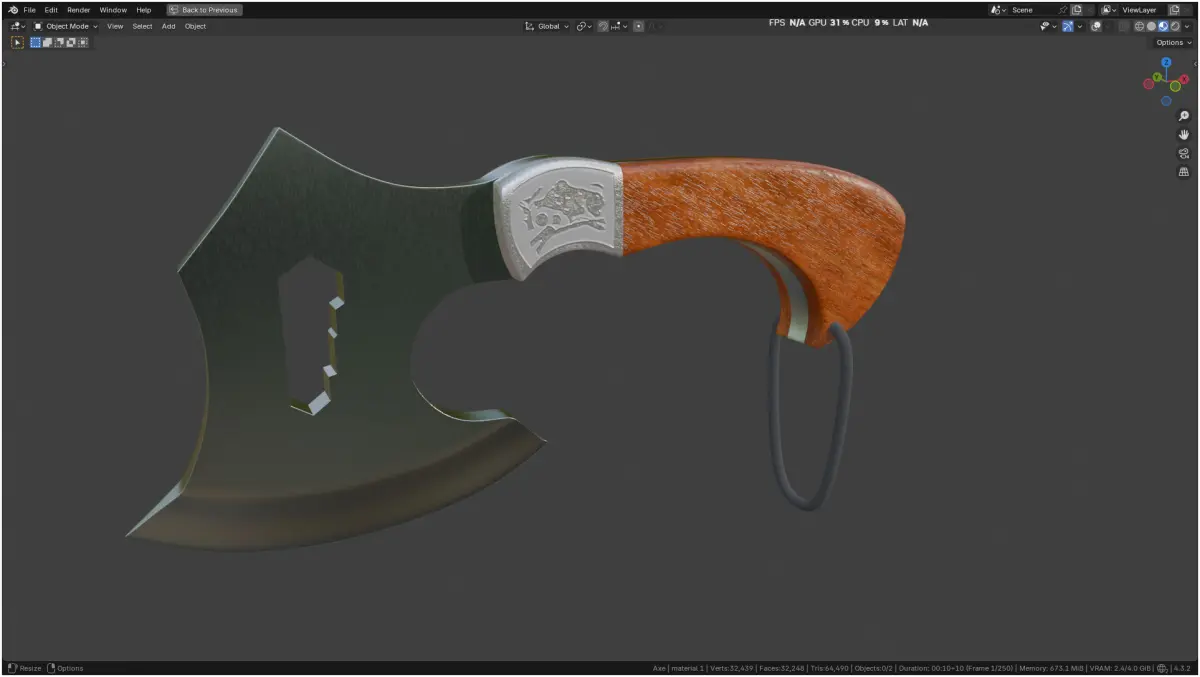Screen dimensions: 1200x677
Task: Click the 'Memory: 673.1 MiB' status text
Action: click(x=1052, y=668)
